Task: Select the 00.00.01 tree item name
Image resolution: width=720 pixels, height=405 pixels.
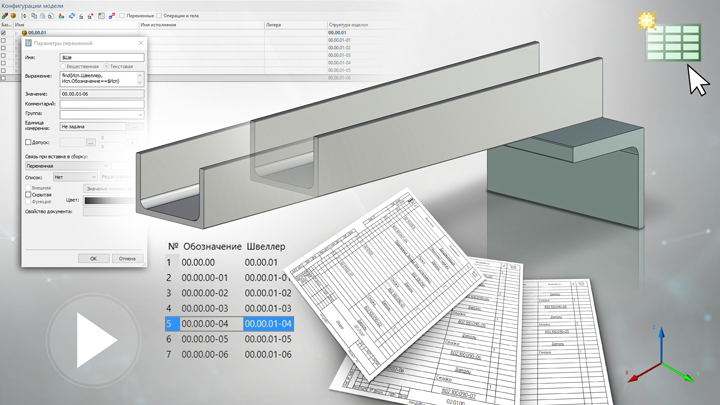Action: 37,33
